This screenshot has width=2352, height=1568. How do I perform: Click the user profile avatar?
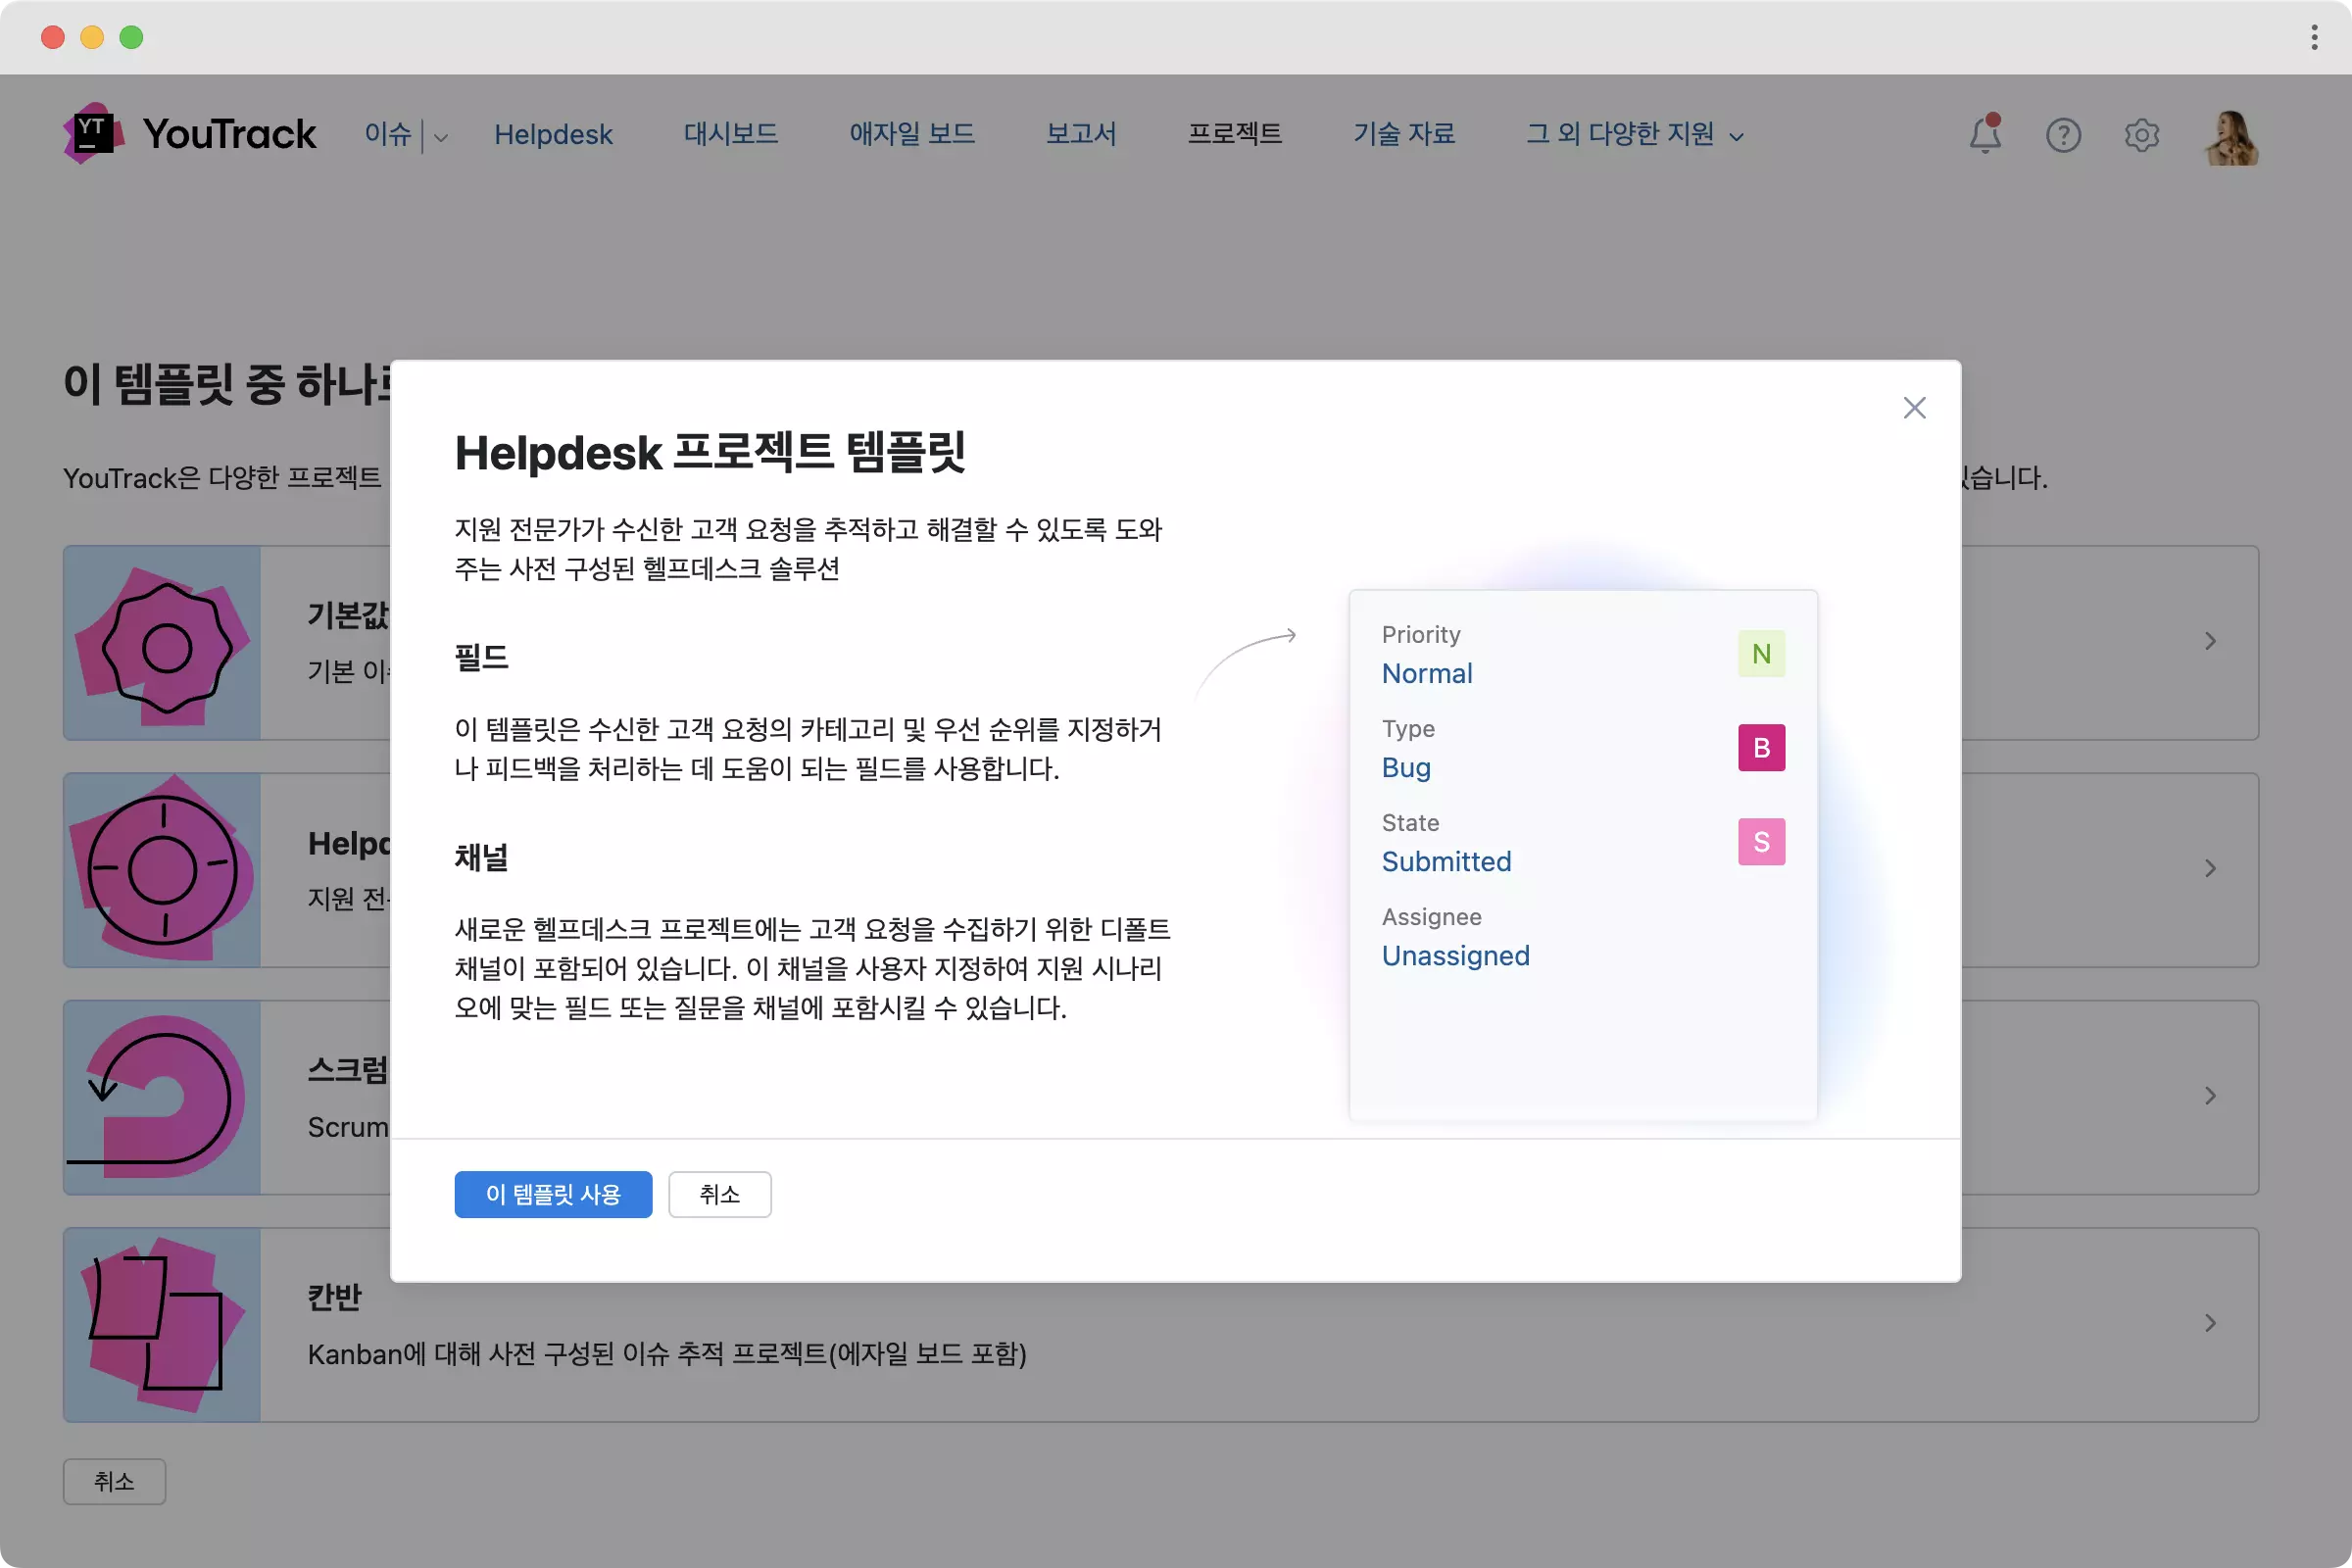tap(2231, 136)
